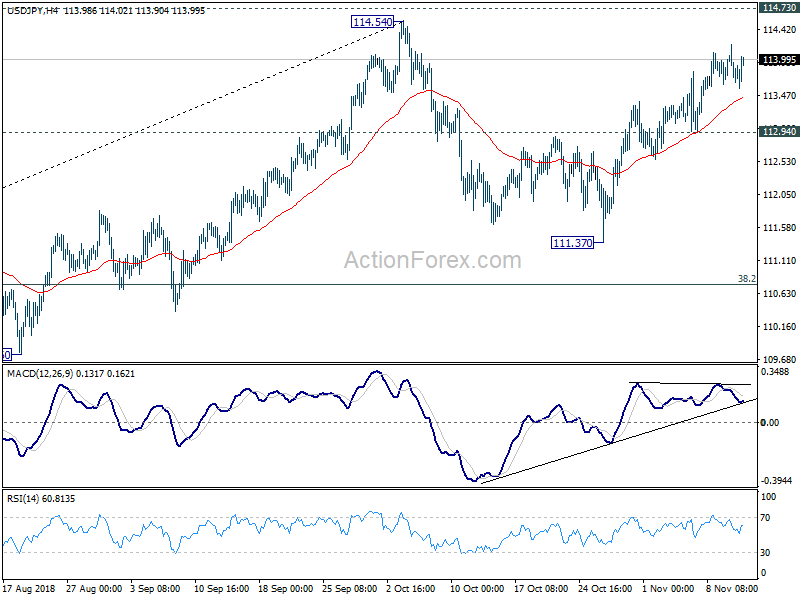800x600 pixels.
Task: Click the RSI 70 level label
Action: pos(765,518)
